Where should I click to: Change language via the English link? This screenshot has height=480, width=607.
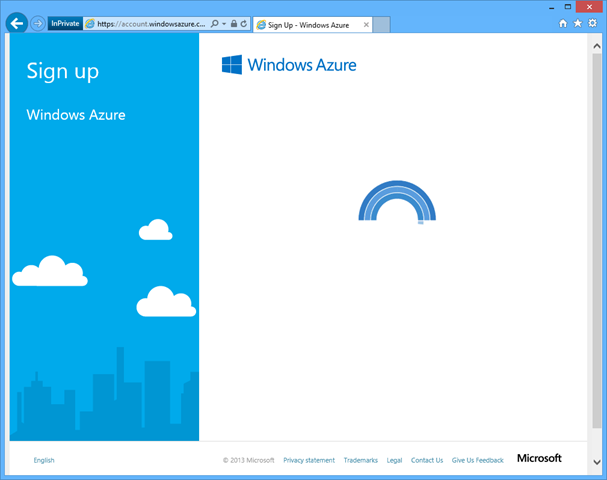coord(44,460)
